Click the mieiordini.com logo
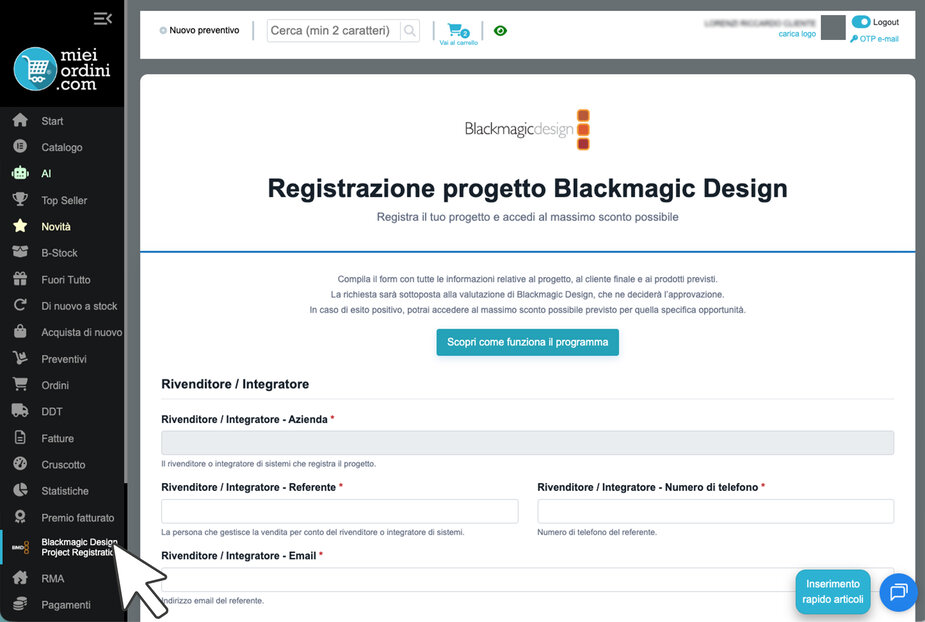The height and width of the screenshot is (622, 925). coord(62,69)
